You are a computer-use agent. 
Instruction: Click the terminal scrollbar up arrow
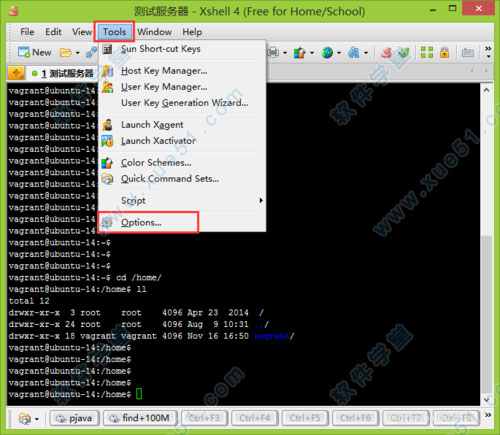487,90
